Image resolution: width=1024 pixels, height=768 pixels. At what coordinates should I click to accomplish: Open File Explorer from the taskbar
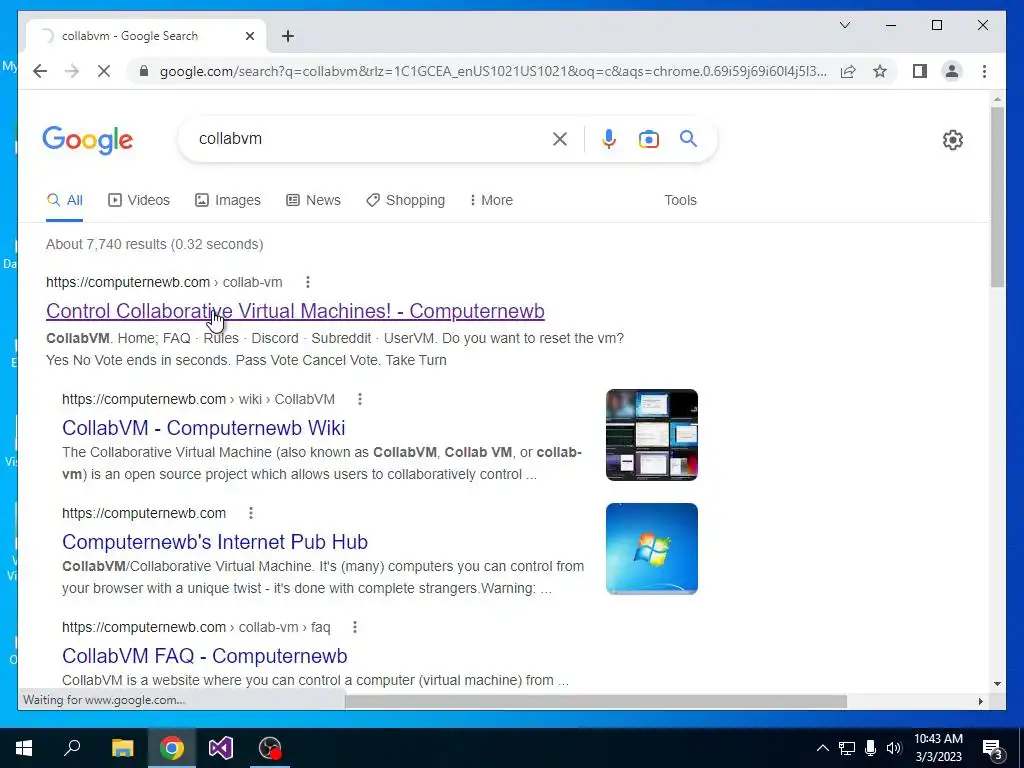(122, 748)
